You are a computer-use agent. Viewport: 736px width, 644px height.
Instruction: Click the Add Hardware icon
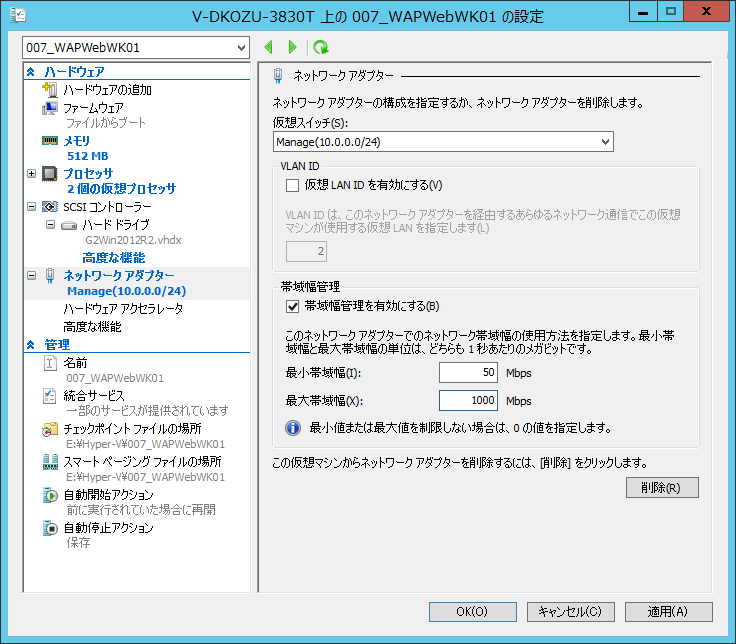coord(49,89)
